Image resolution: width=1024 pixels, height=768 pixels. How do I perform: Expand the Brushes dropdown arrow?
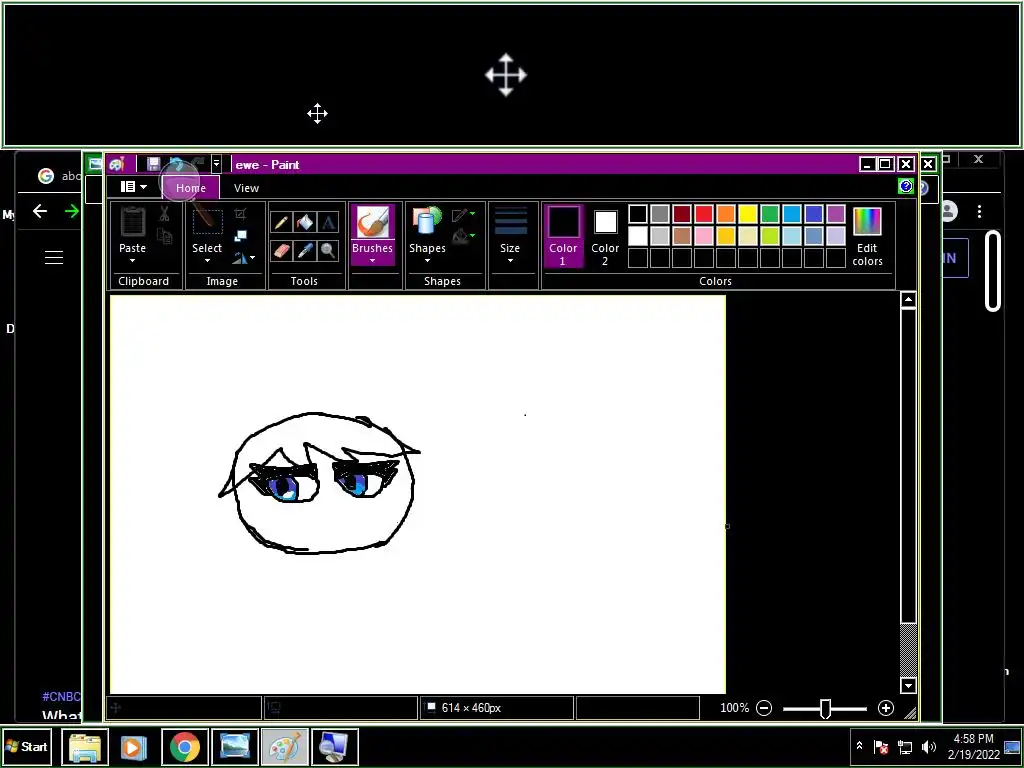pos(372,261)
